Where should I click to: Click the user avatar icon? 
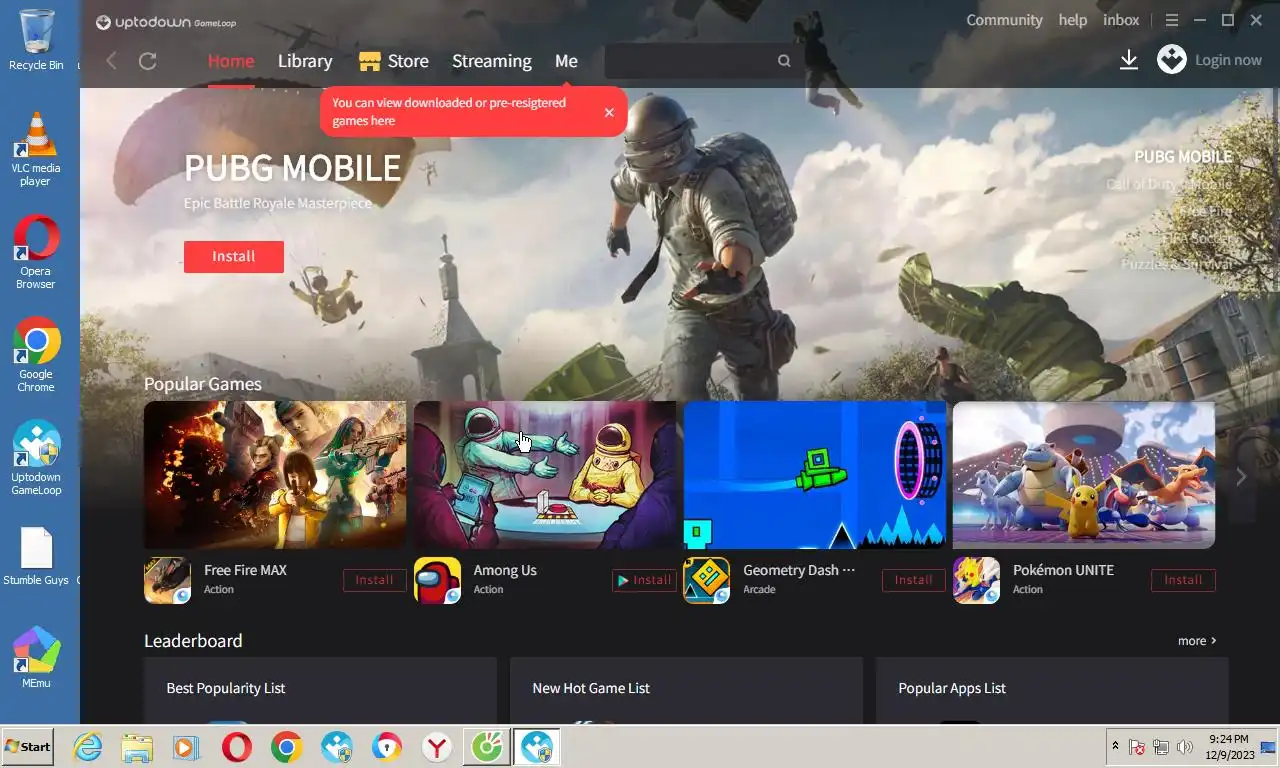pyautogui.click(x=1172, y=59)
